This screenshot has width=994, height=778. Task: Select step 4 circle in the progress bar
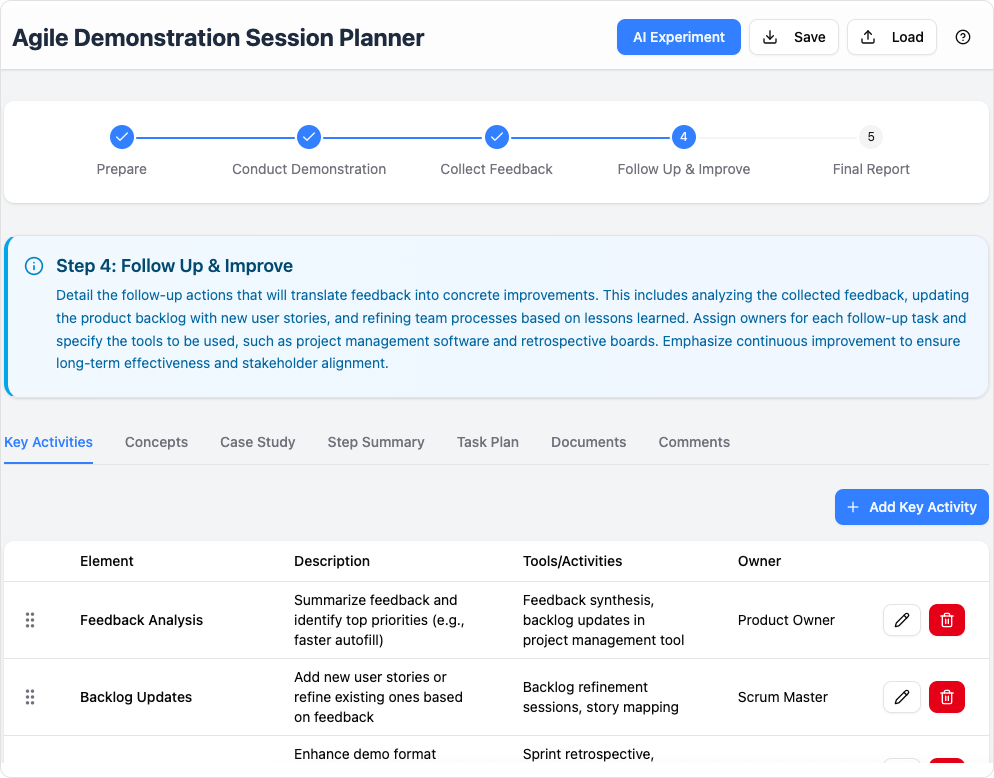coord(683,137)
